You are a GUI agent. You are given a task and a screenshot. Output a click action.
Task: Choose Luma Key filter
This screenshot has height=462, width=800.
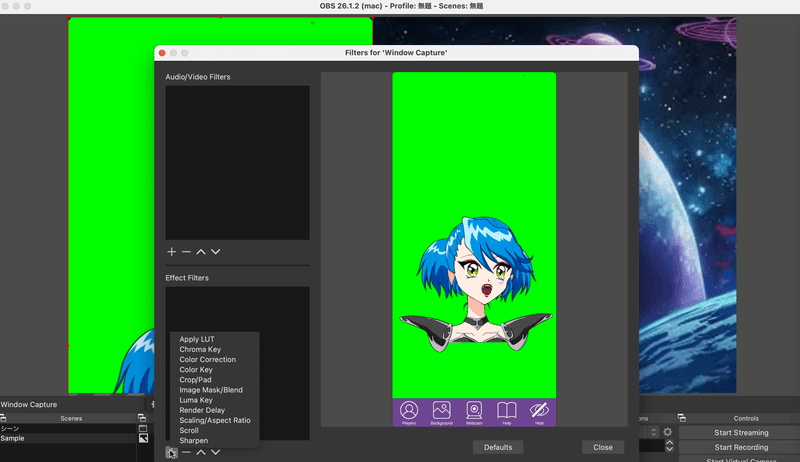click(x=196, y=400)
